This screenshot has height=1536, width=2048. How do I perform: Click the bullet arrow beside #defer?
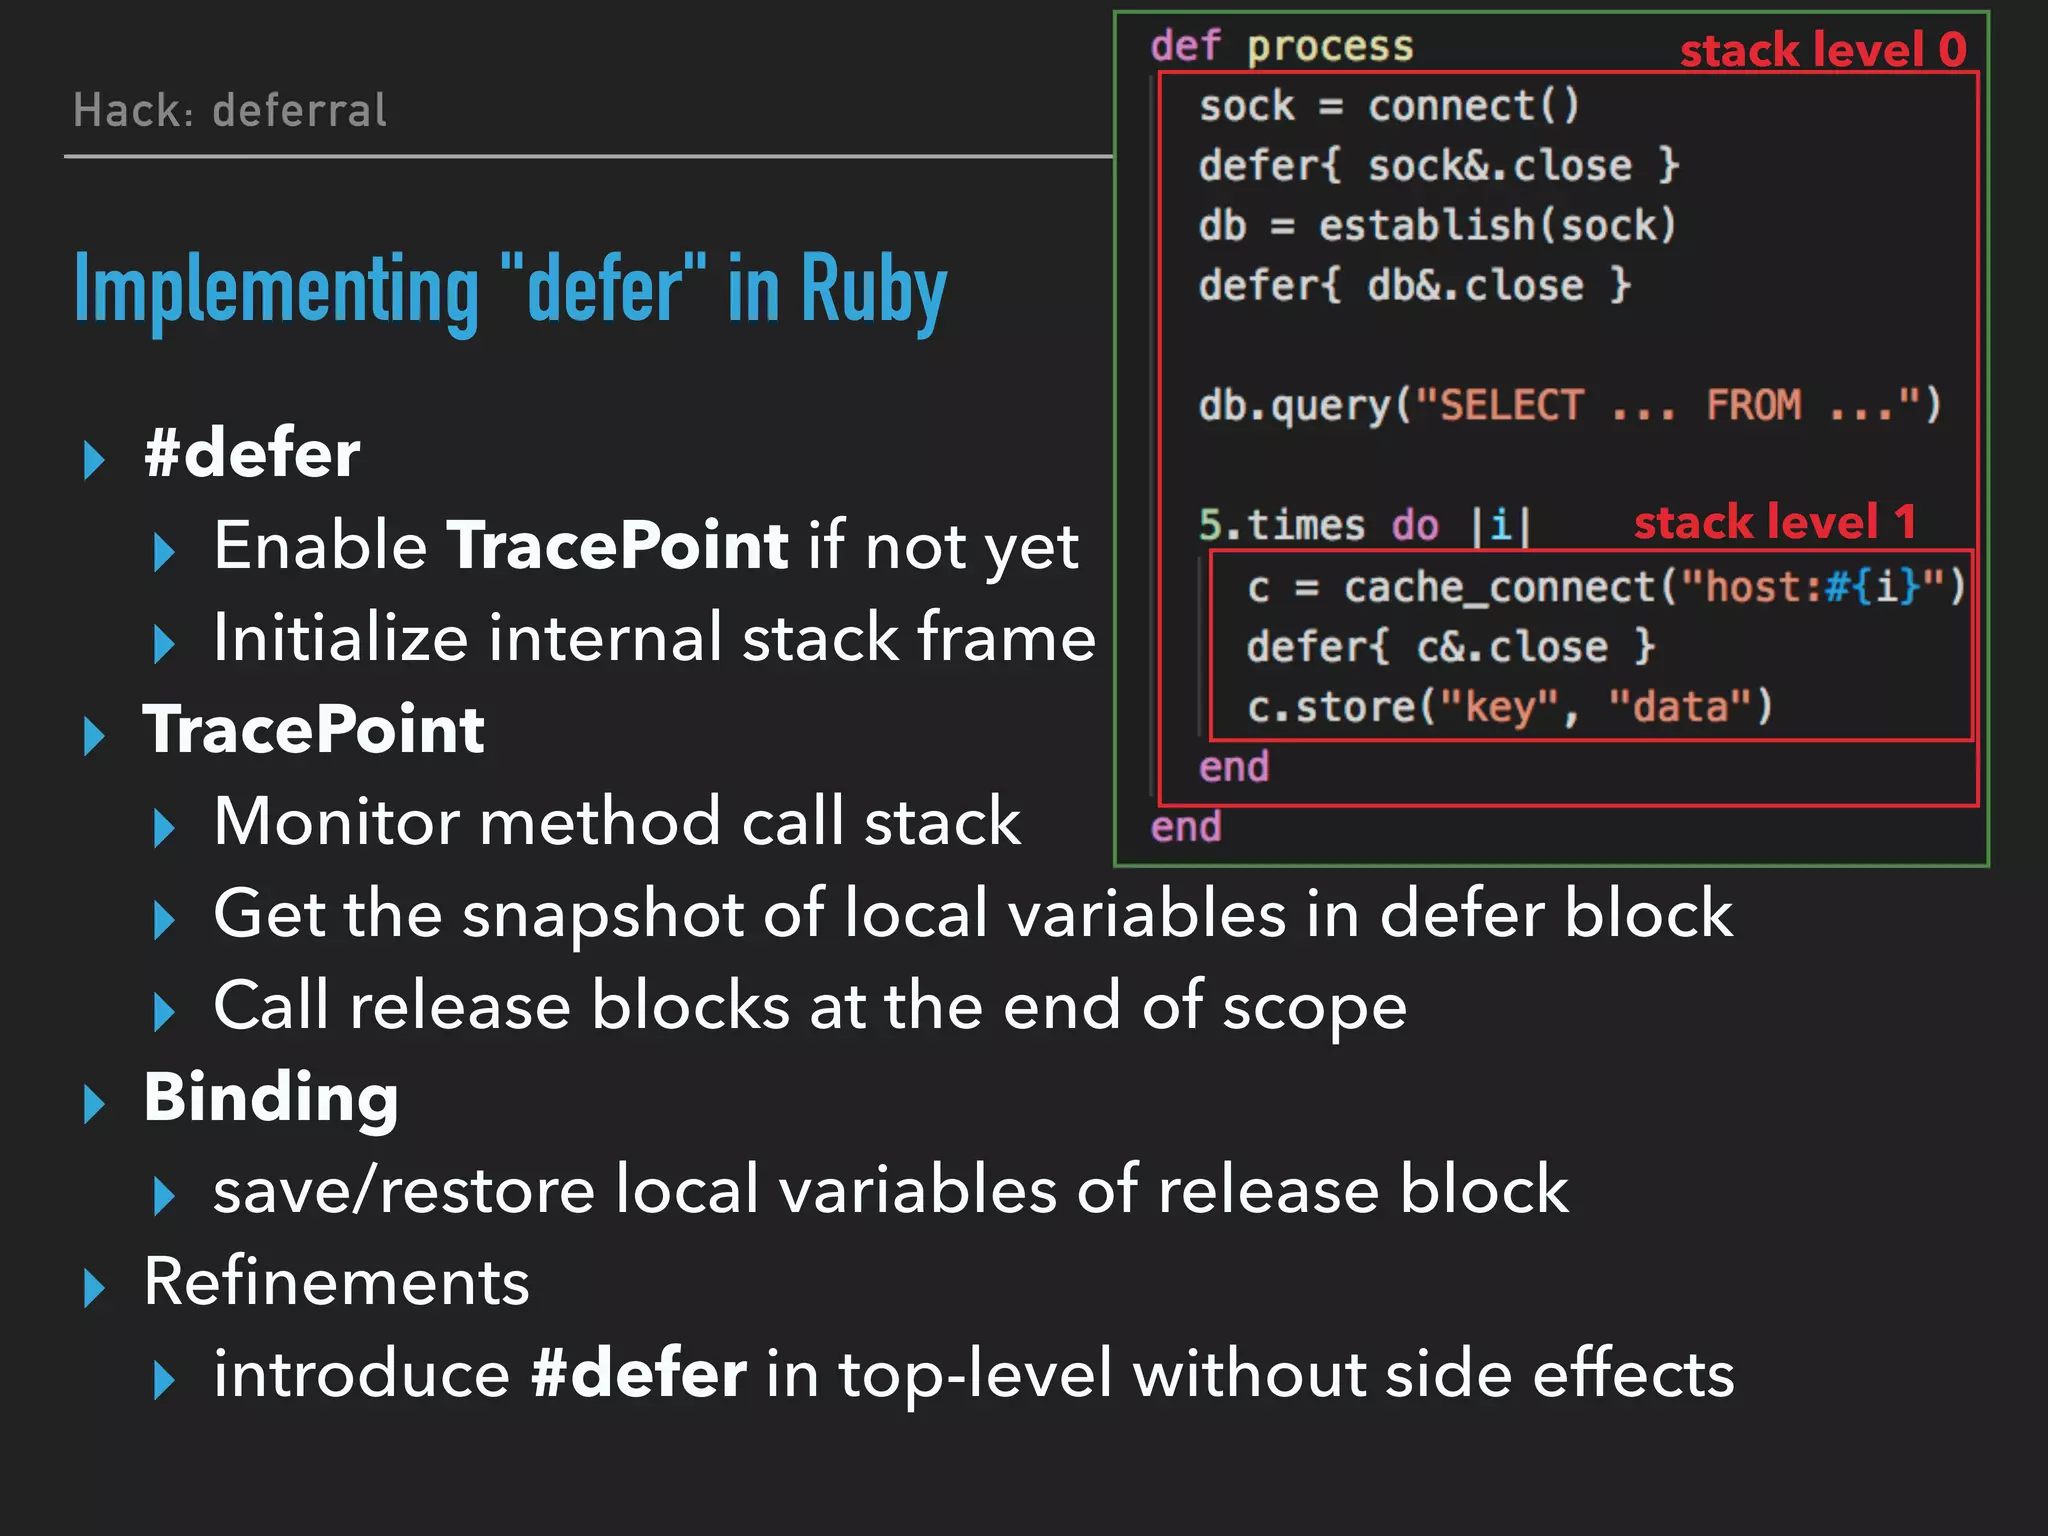click(94, 460)
